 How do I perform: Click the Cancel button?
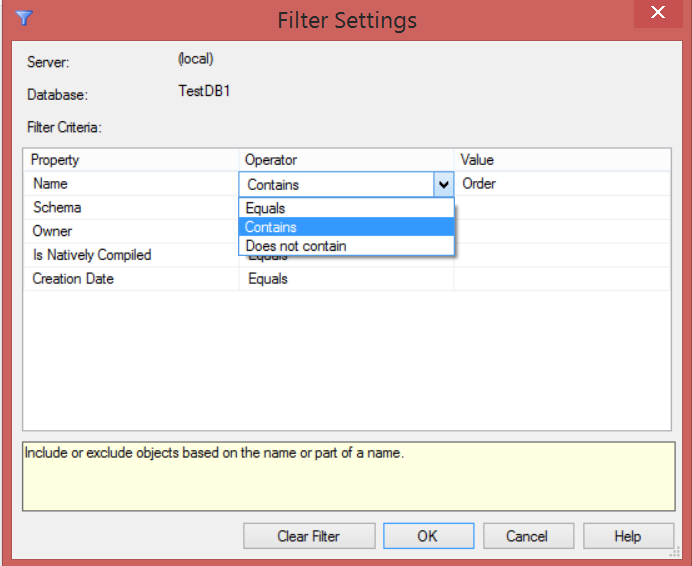(x=526, y=536)
